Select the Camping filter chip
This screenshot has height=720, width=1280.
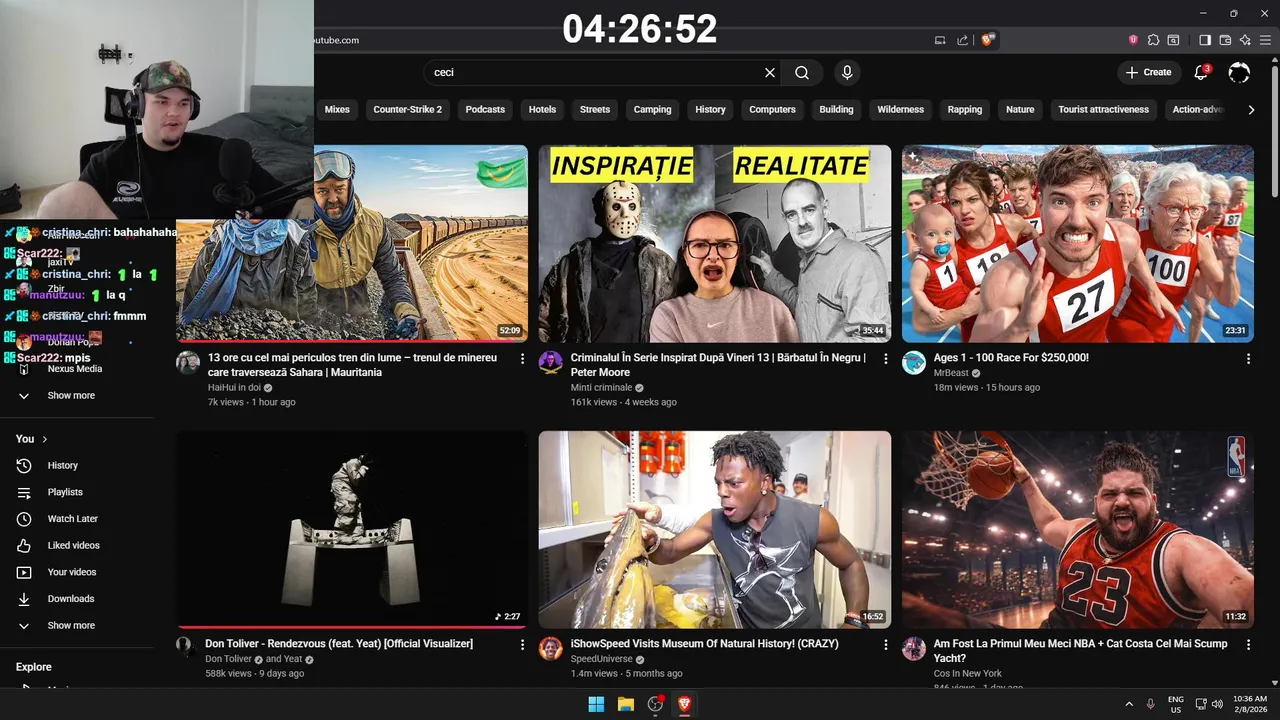pos(652,109)
